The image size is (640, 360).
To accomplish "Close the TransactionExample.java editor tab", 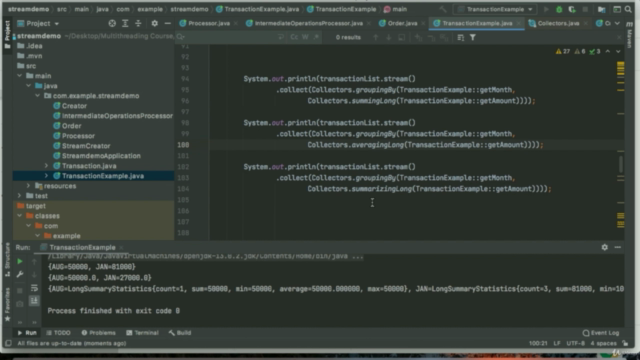I will pyautogui.click(x=518, y=23).
